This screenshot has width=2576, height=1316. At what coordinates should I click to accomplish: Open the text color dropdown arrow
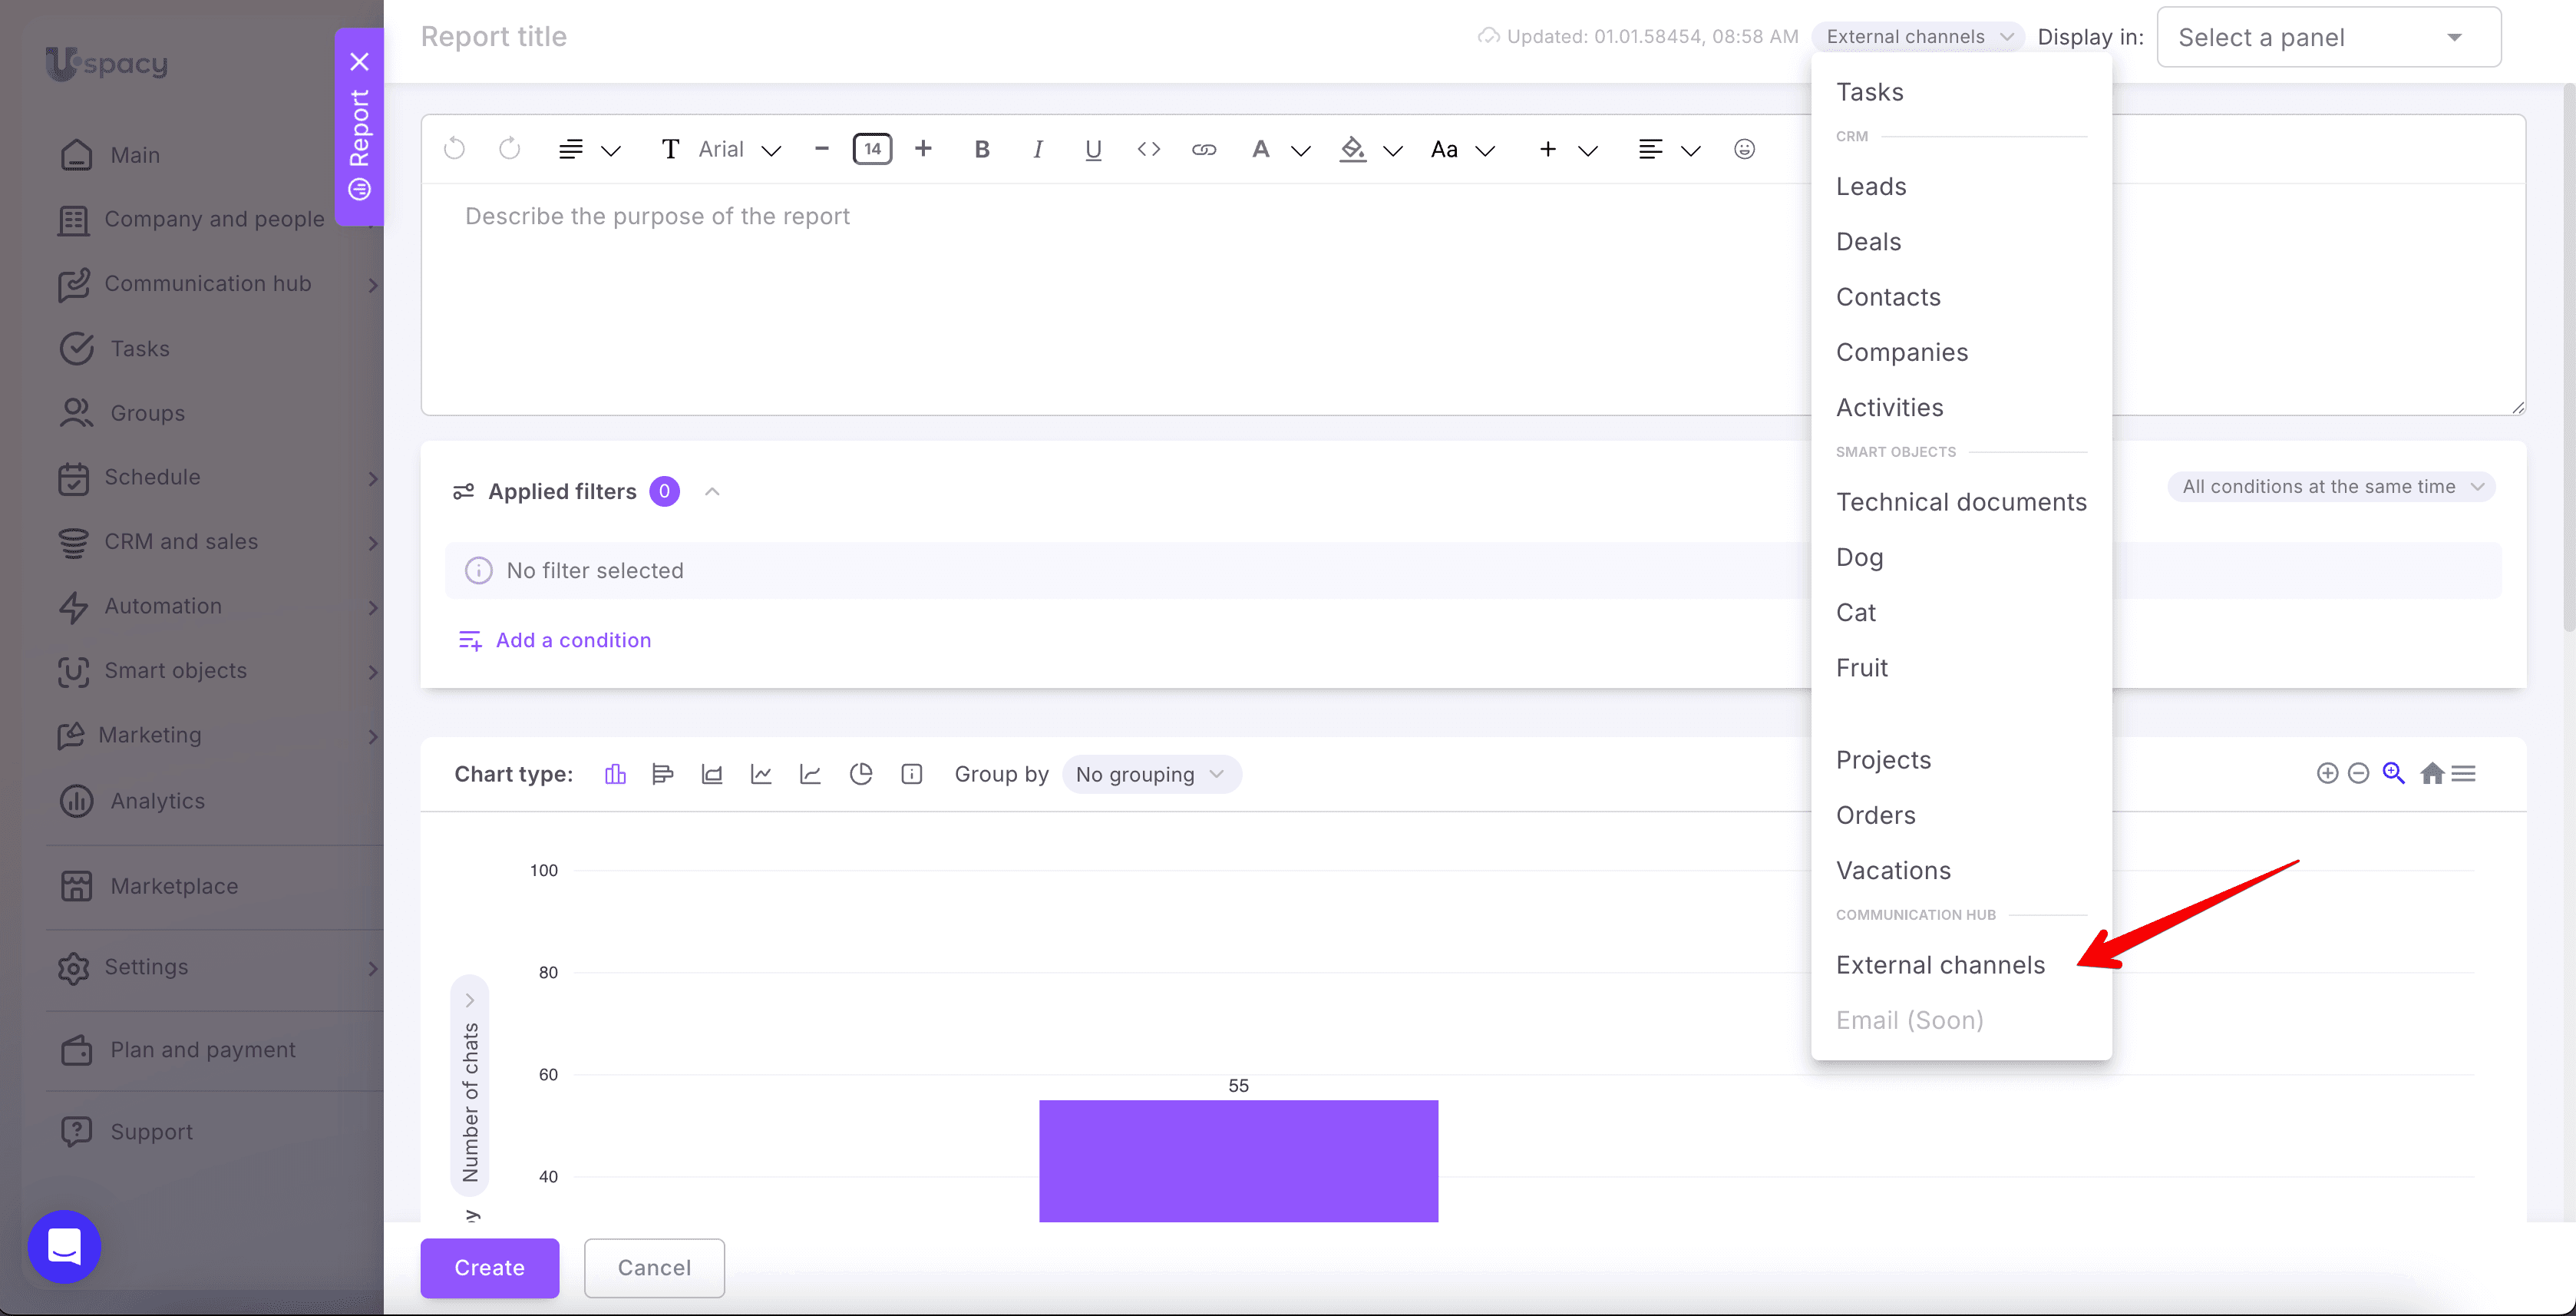tap(1301, 150)
